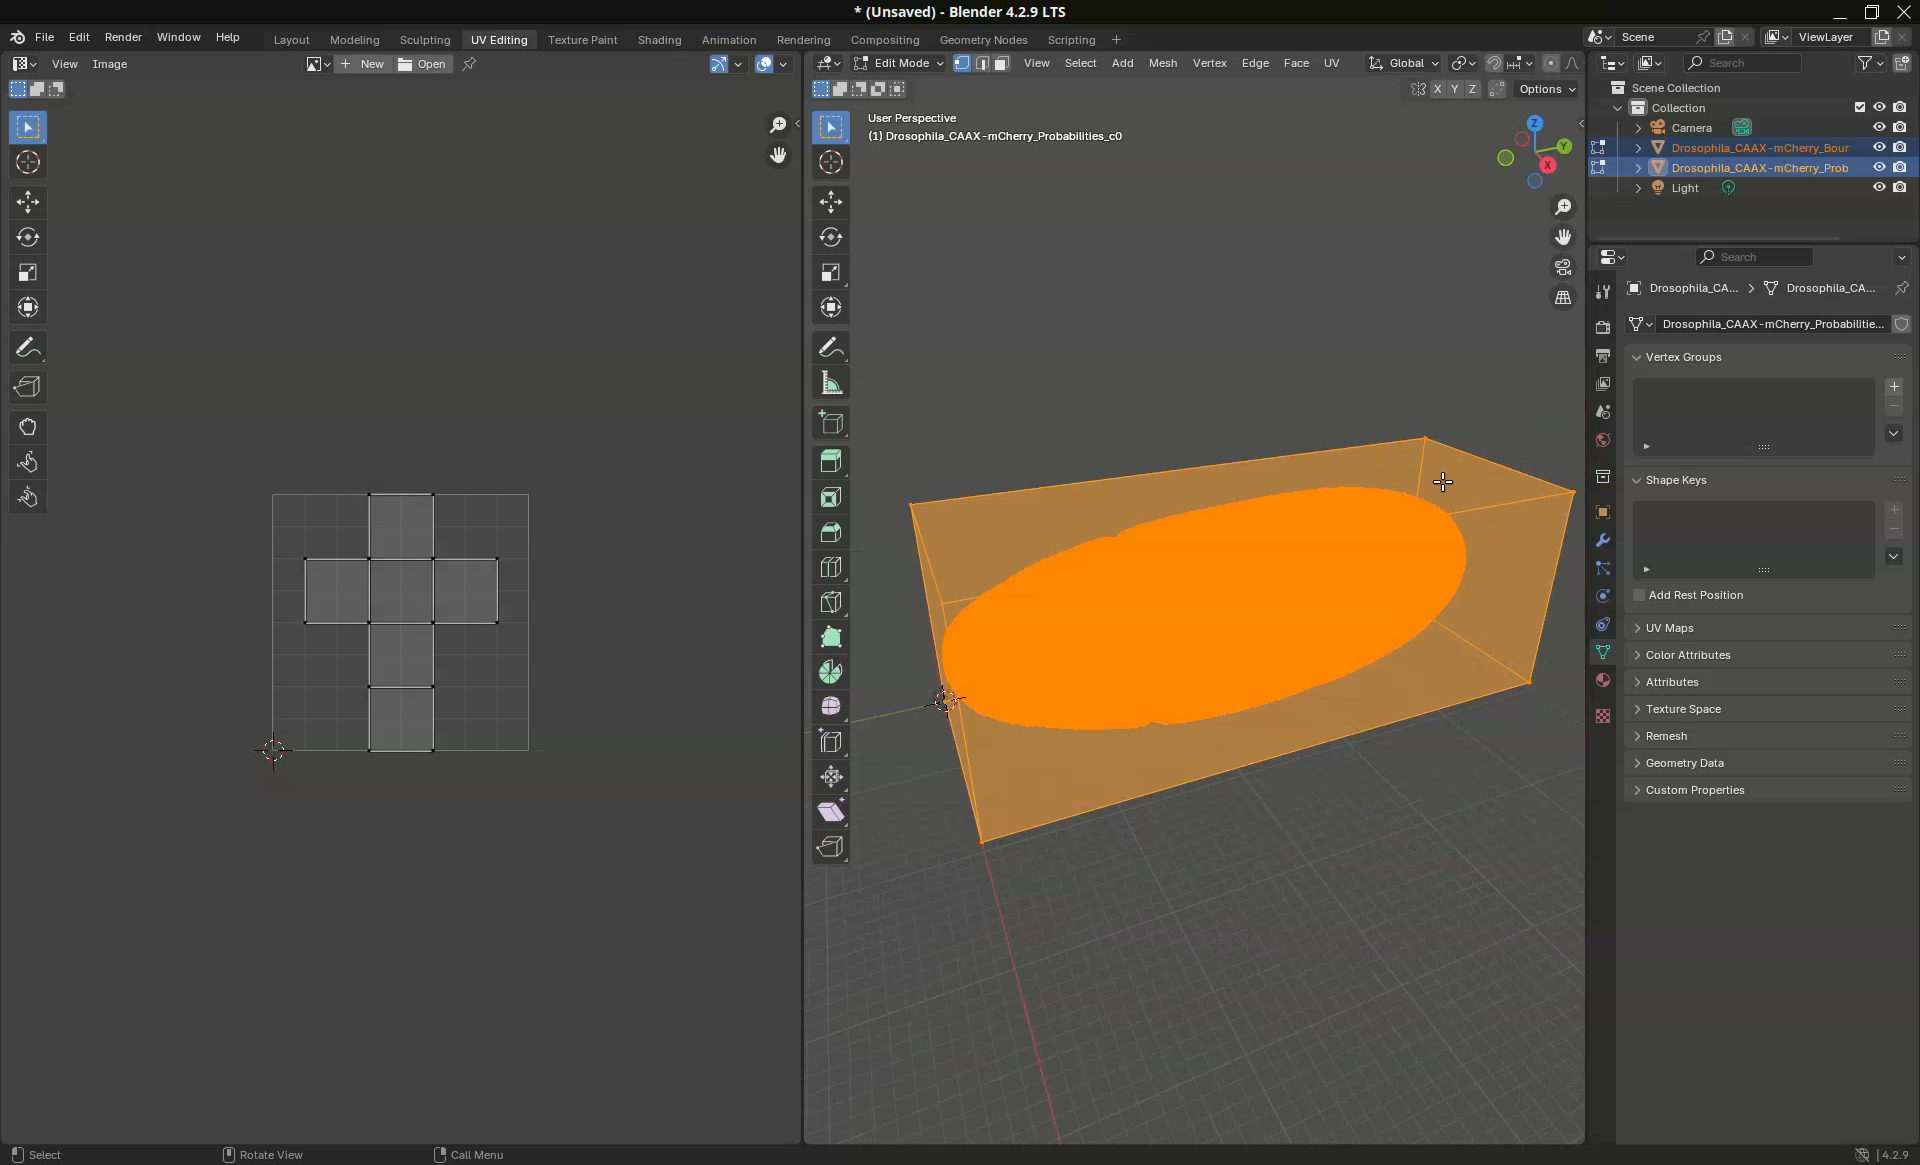Select the Bevel tool

(830, 532)
